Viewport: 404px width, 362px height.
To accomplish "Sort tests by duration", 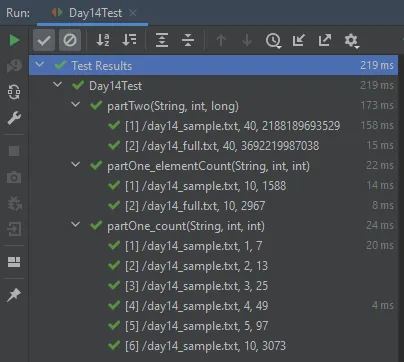I will pyautogui.click(x=129, y=40).
